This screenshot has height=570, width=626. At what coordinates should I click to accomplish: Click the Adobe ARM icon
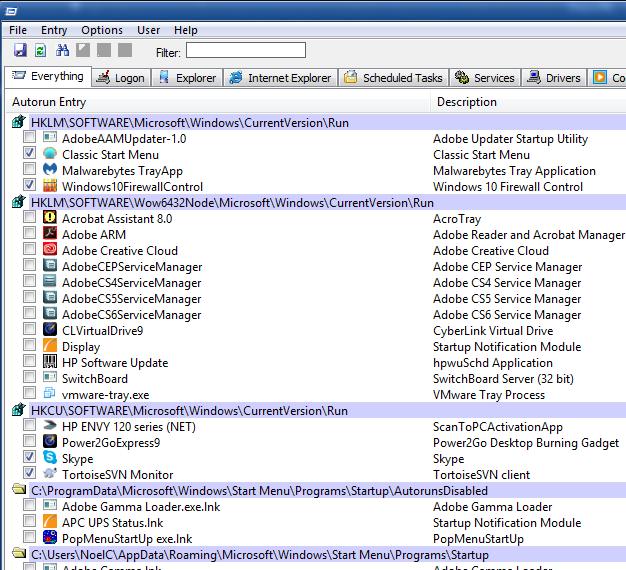pos(50,234)
